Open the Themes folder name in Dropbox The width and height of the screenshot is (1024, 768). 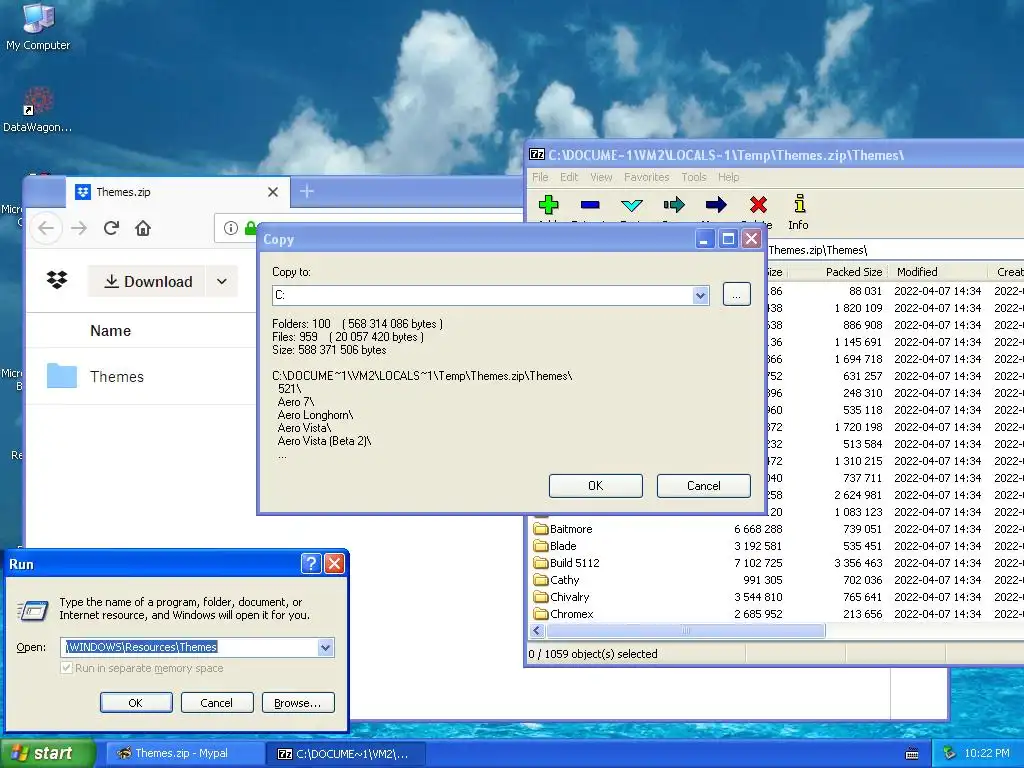coord(117,377)
